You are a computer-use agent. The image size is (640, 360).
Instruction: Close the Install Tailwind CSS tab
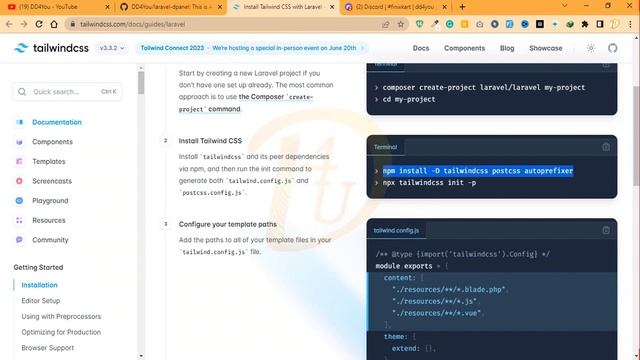tap(332, 7)
